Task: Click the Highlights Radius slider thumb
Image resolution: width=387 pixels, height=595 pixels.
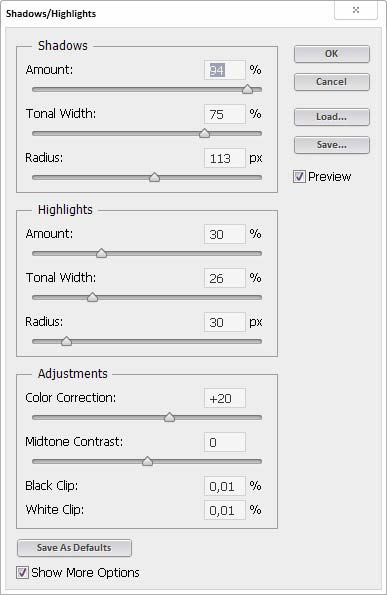Action: tap(66, 341)
